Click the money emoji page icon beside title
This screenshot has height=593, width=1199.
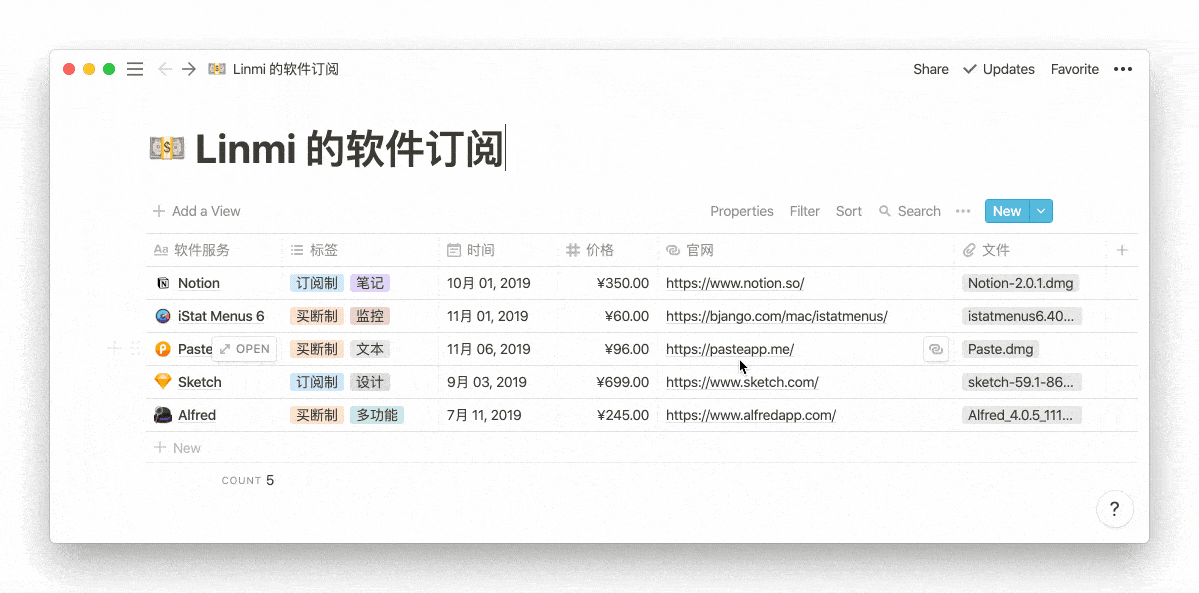click(x=167, y=148)
